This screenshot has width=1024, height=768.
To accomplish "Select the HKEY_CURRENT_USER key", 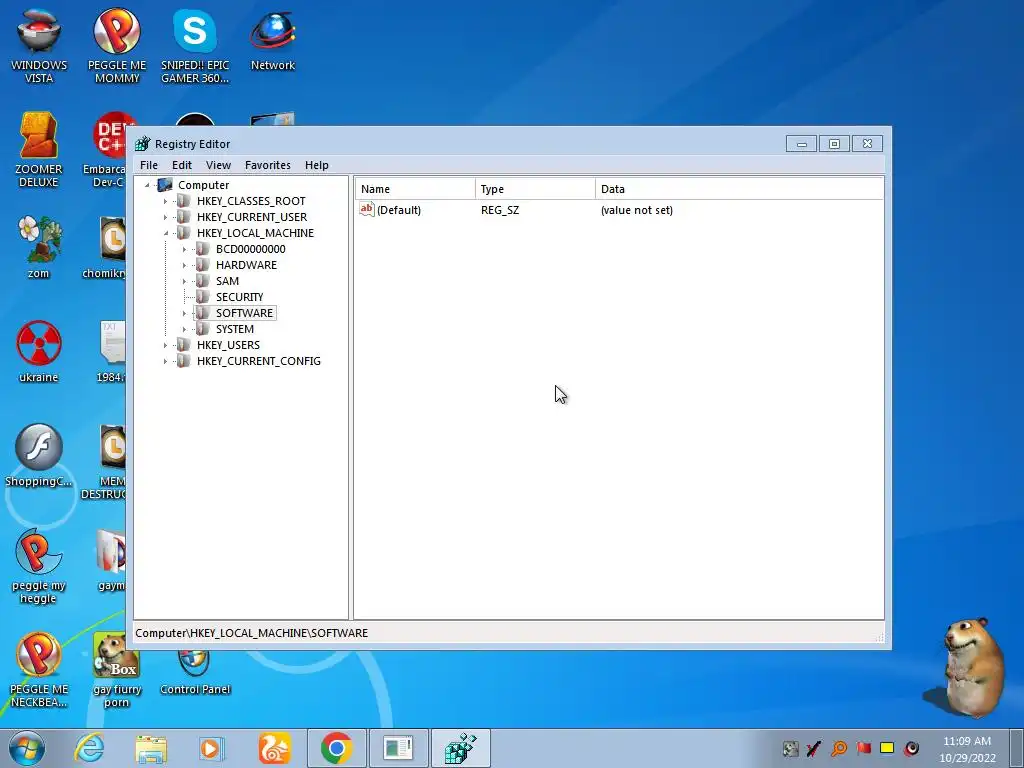I will tap(251, 217).
